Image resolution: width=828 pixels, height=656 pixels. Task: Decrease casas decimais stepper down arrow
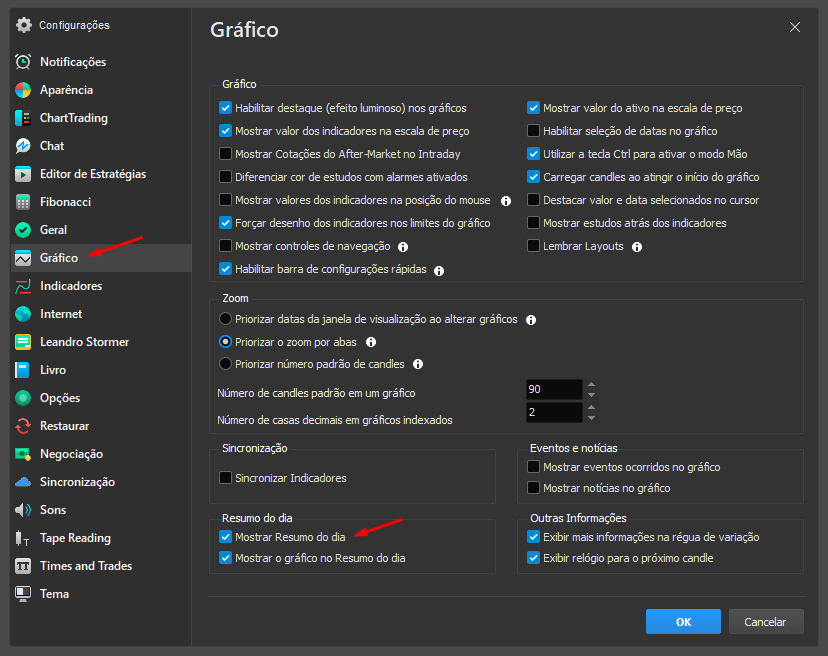[x=591, y=417]
